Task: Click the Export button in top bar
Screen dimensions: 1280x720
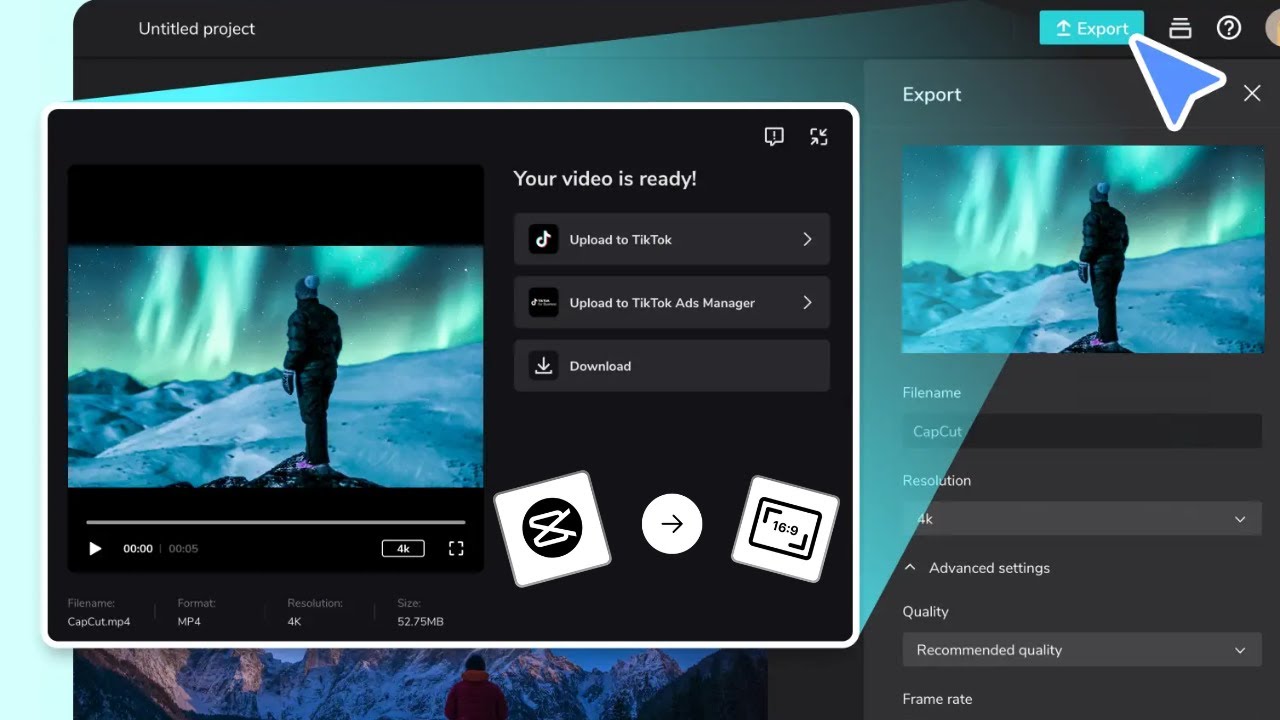Action: point(1091,28)
